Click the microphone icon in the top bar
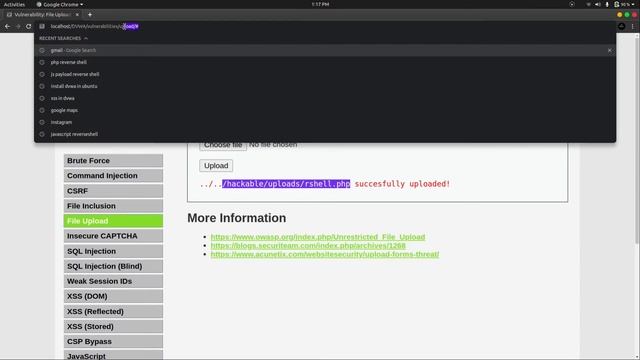Viewport: 640px width, 360px height. tap(607, 4)
